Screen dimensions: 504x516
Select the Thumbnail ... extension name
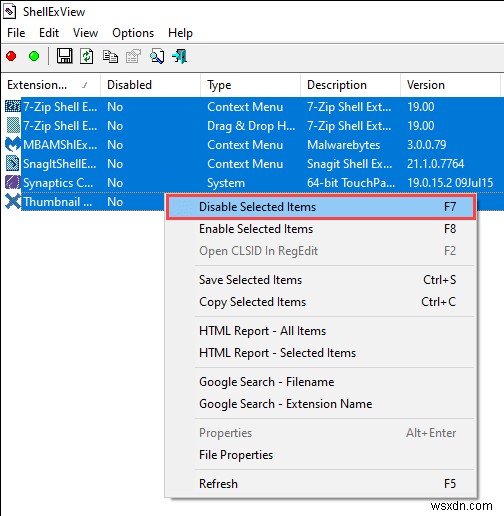58,202
